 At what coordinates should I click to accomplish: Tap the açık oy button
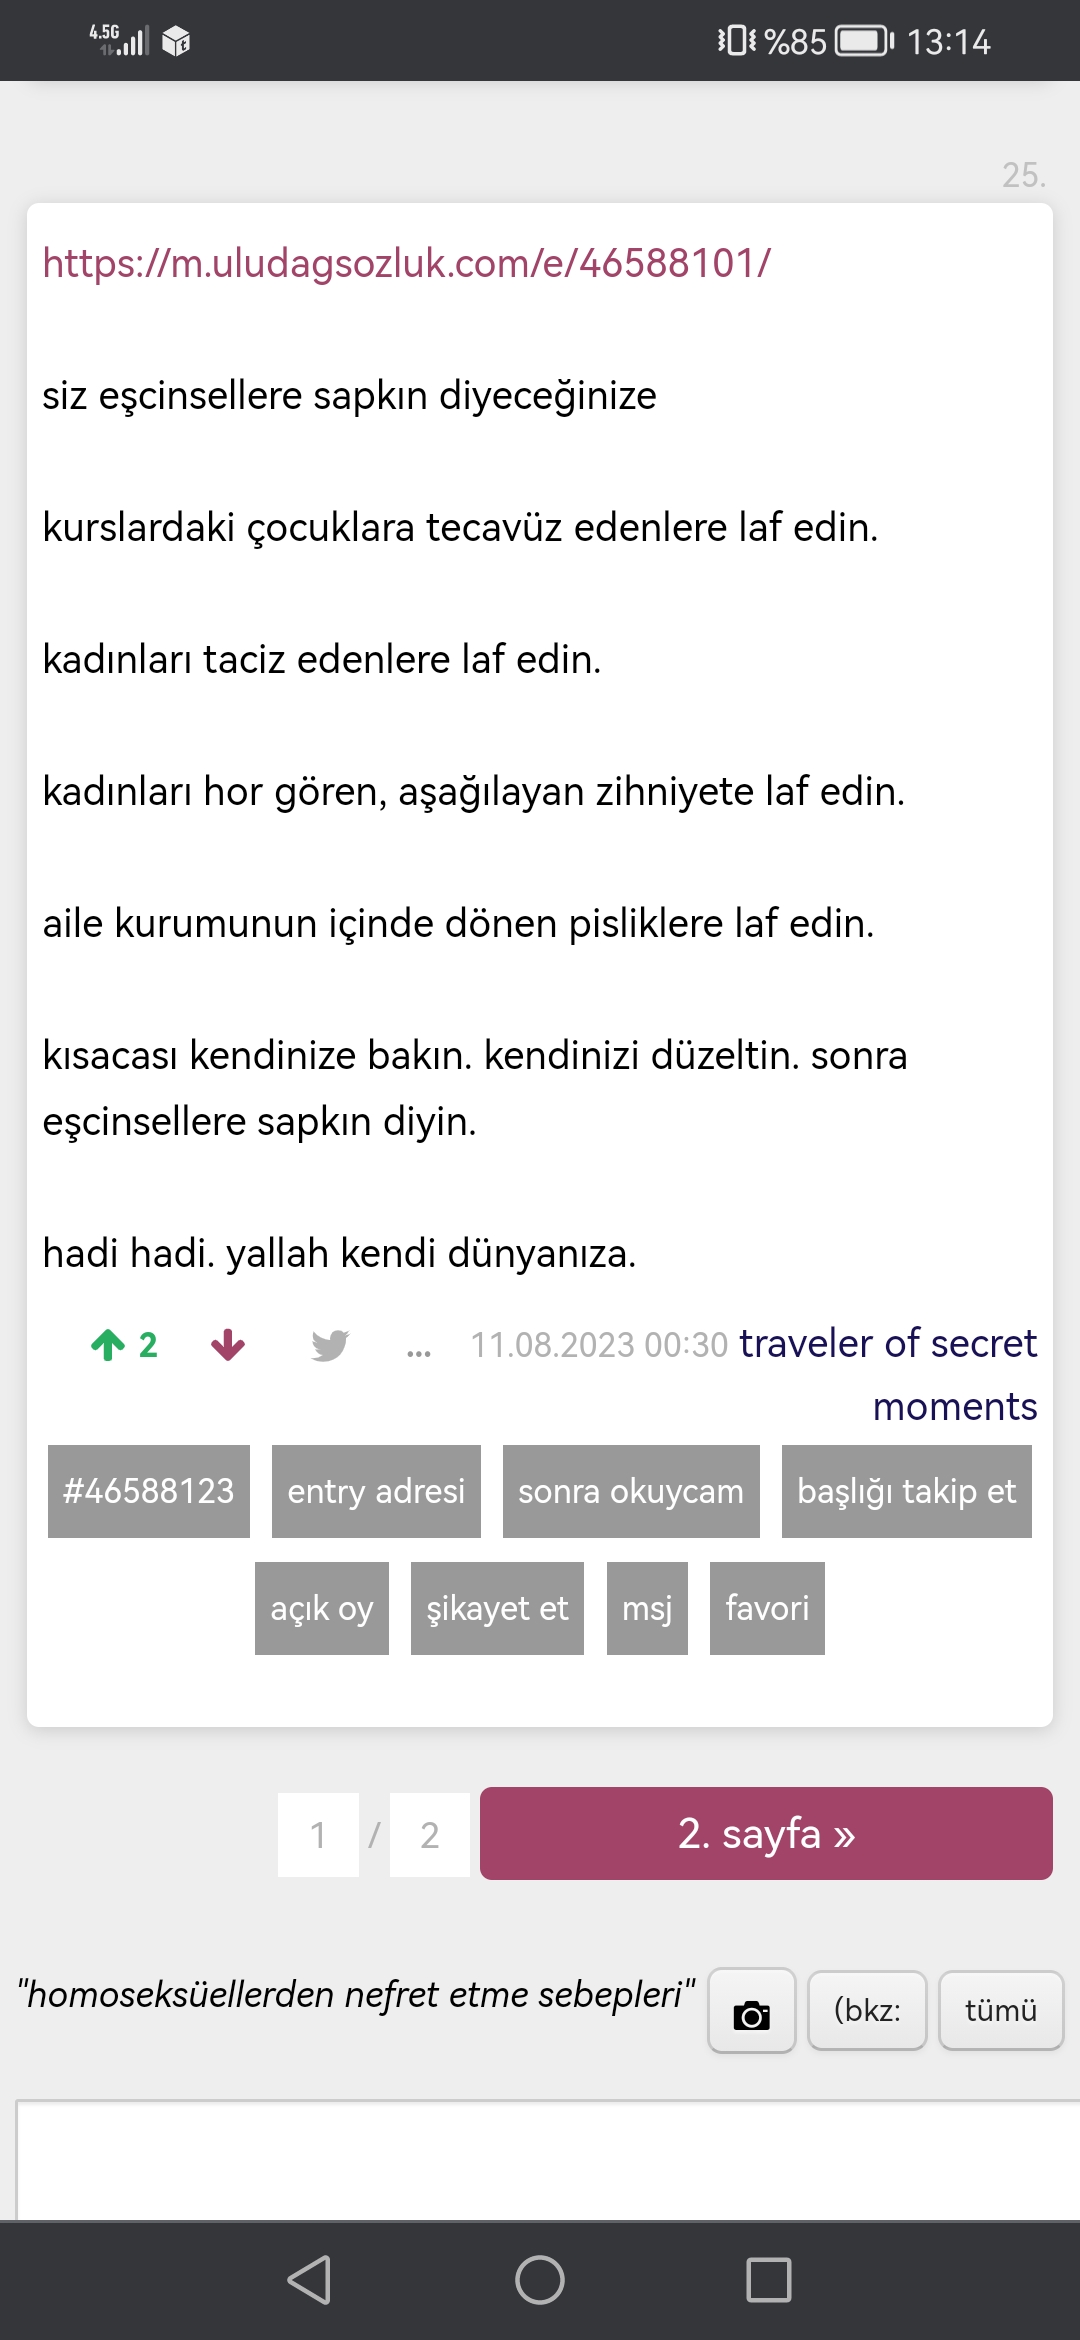coord(322,1608)
